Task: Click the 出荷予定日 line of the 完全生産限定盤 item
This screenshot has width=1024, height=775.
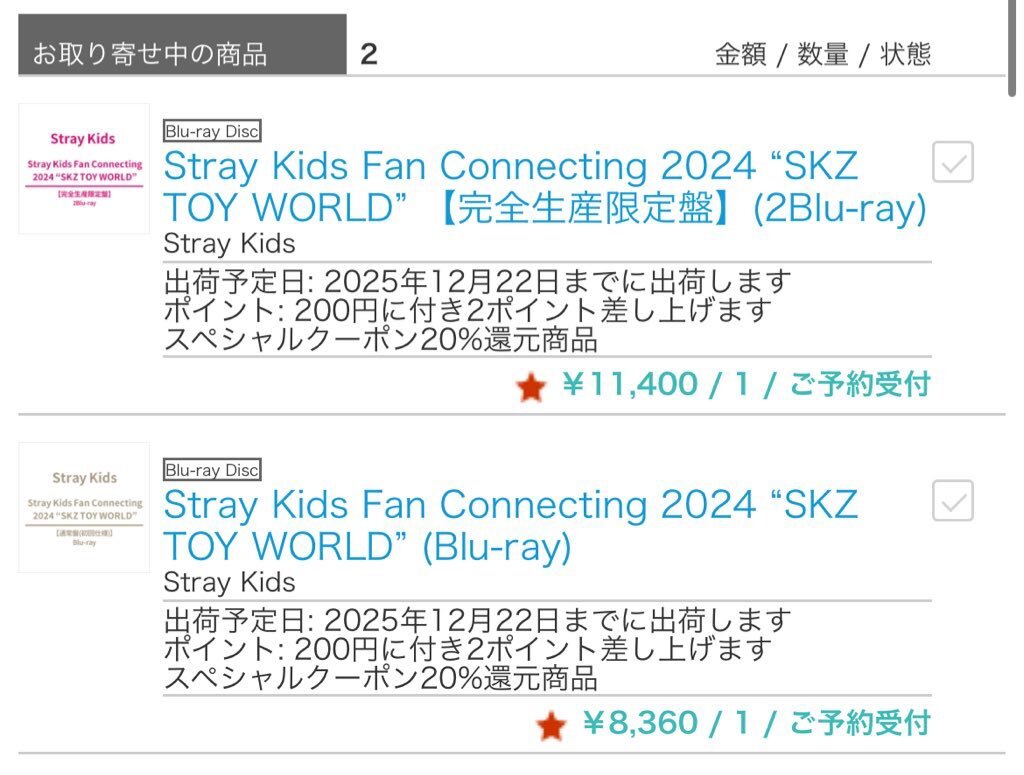Action: pos(477,282)
